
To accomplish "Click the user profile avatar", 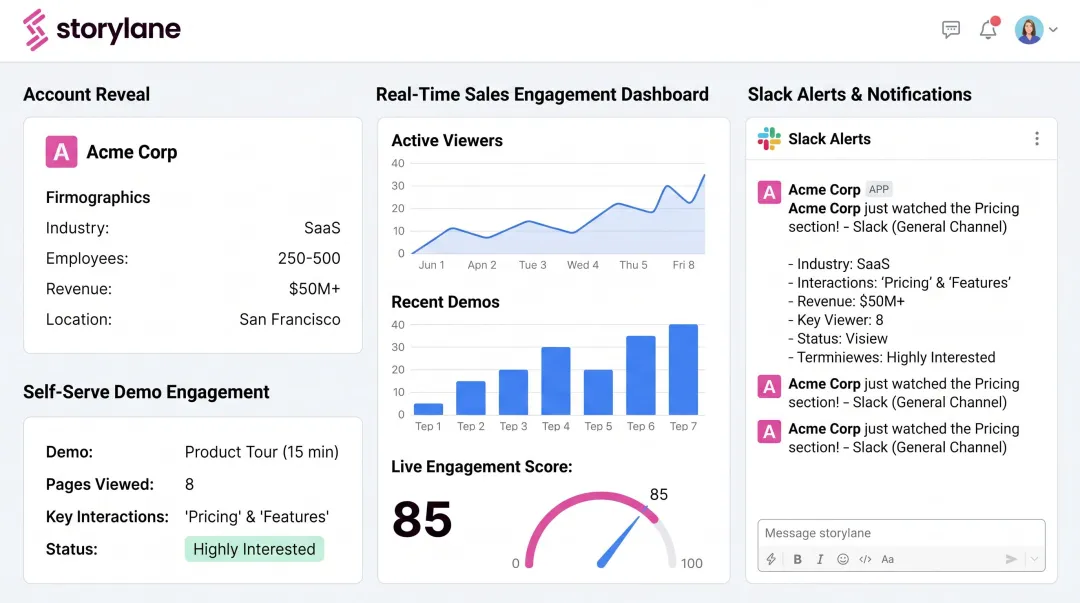I will (x=1028, y=30).
